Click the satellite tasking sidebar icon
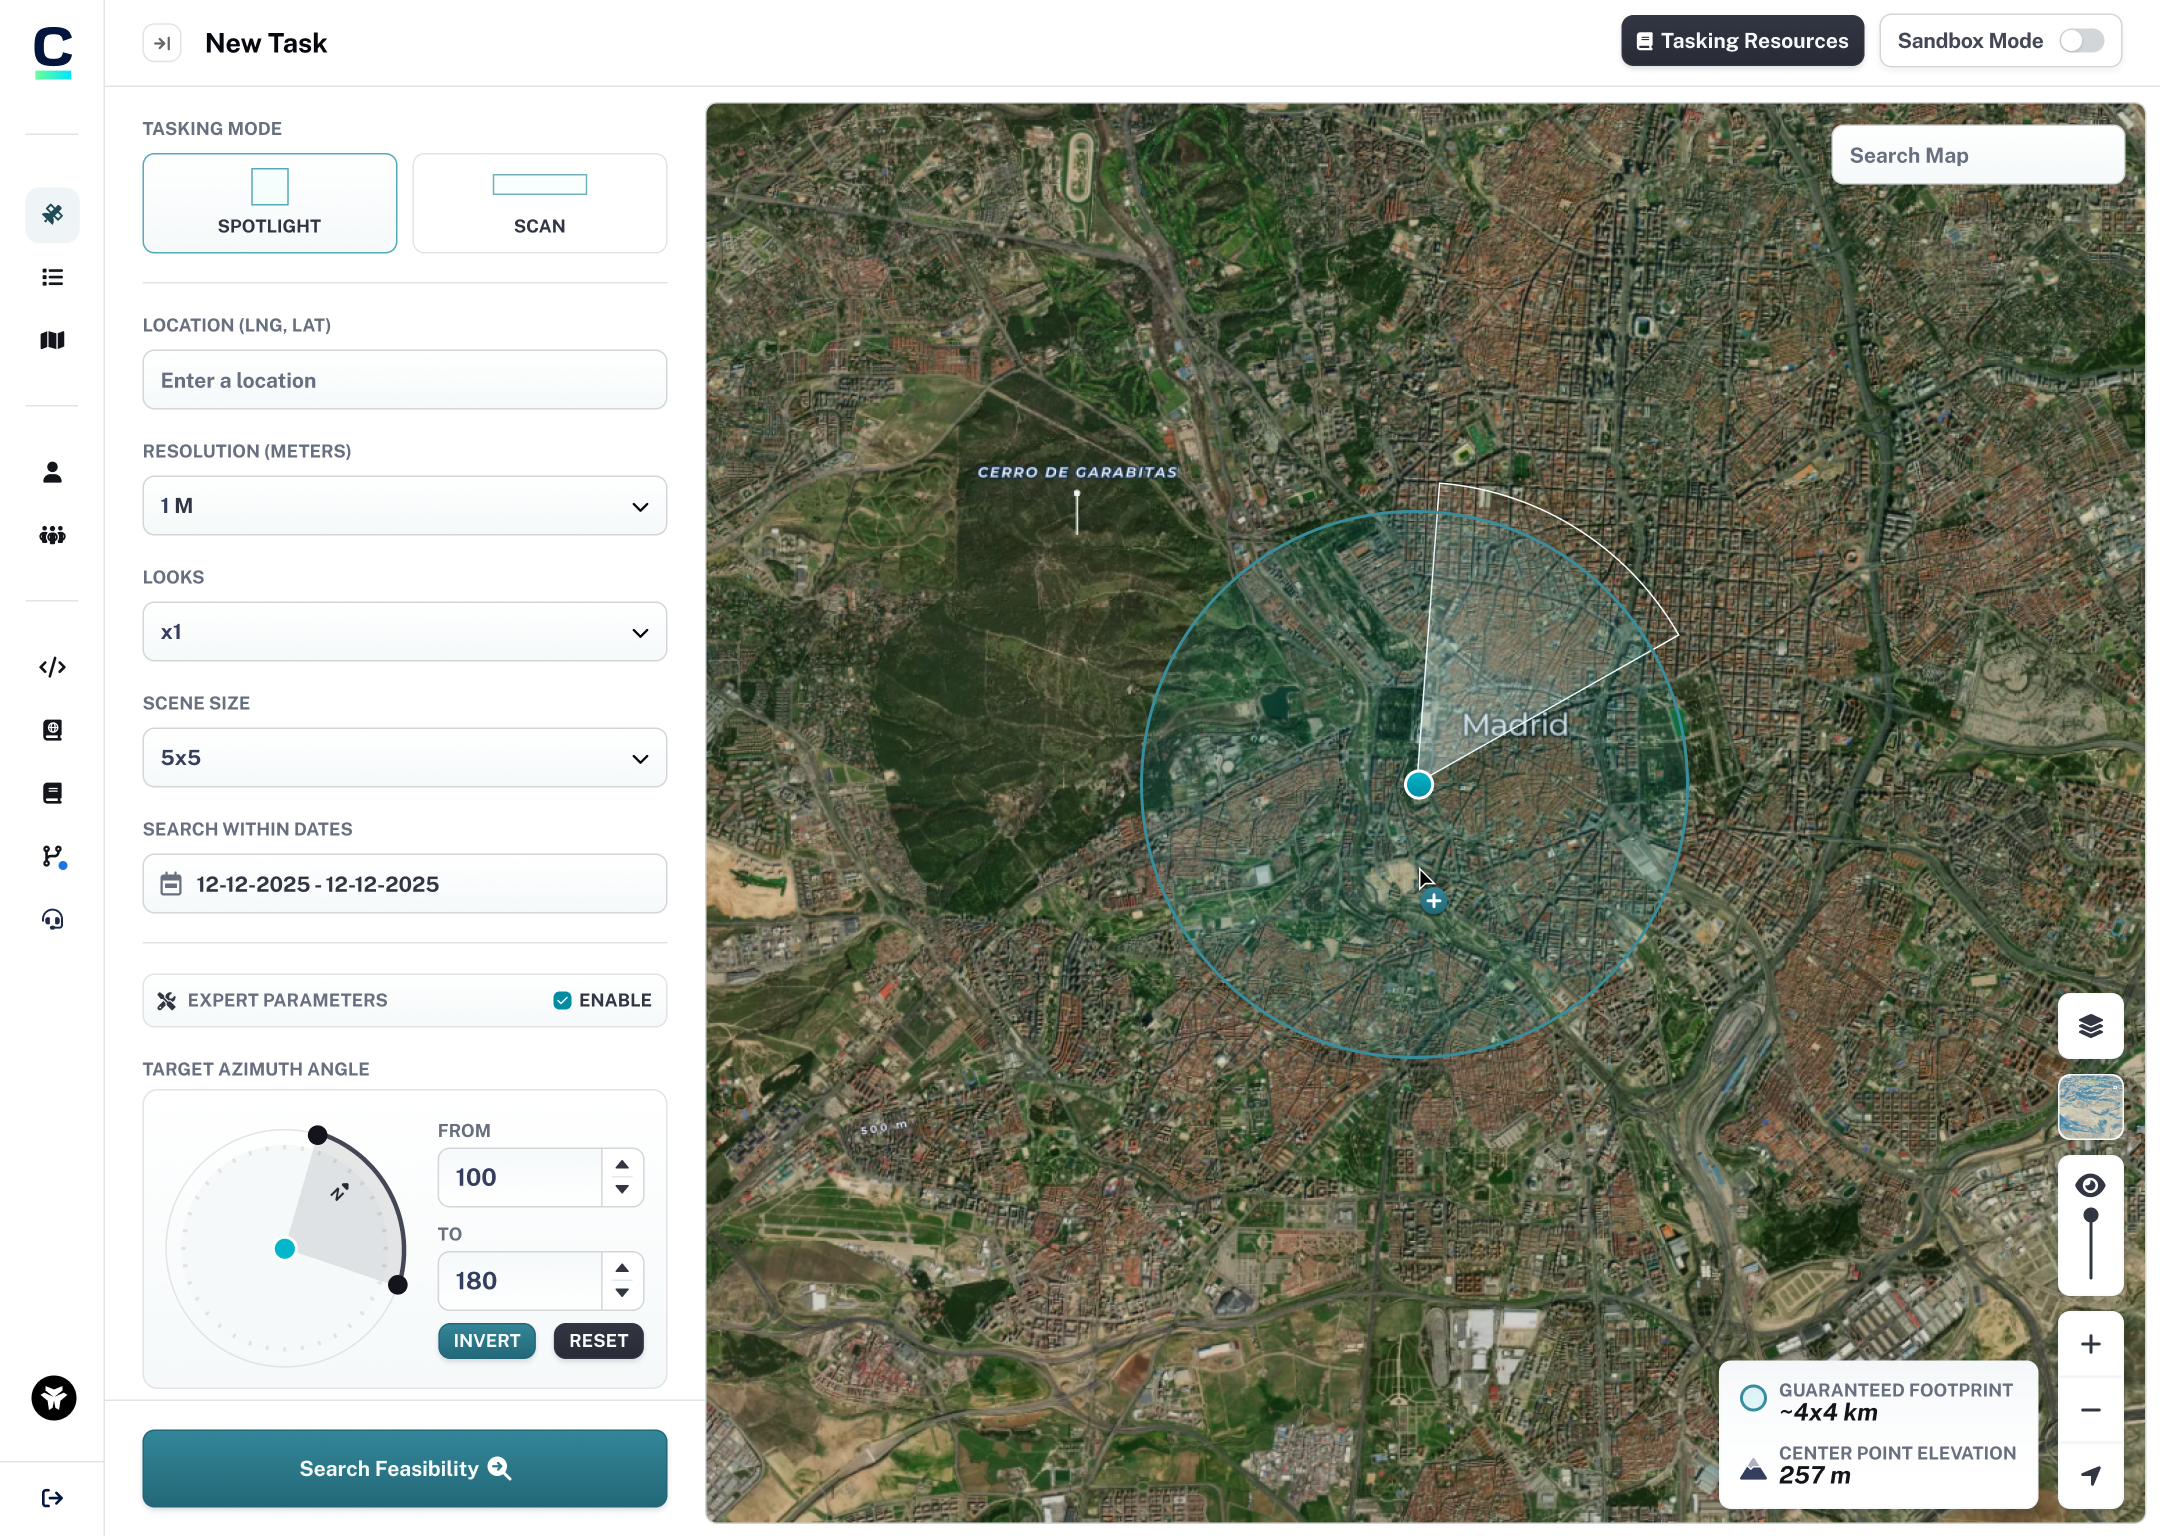 tap(52, 214)
